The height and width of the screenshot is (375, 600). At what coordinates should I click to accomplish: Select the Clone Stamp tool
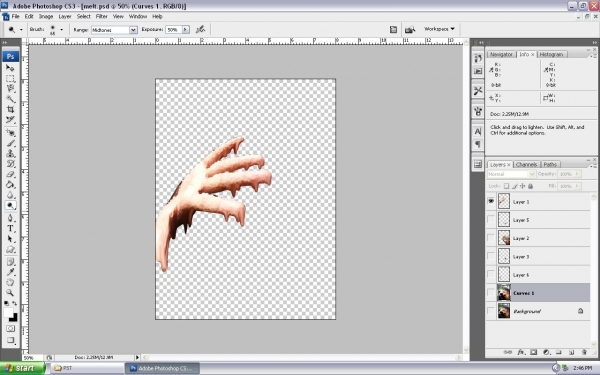(10, 153)
